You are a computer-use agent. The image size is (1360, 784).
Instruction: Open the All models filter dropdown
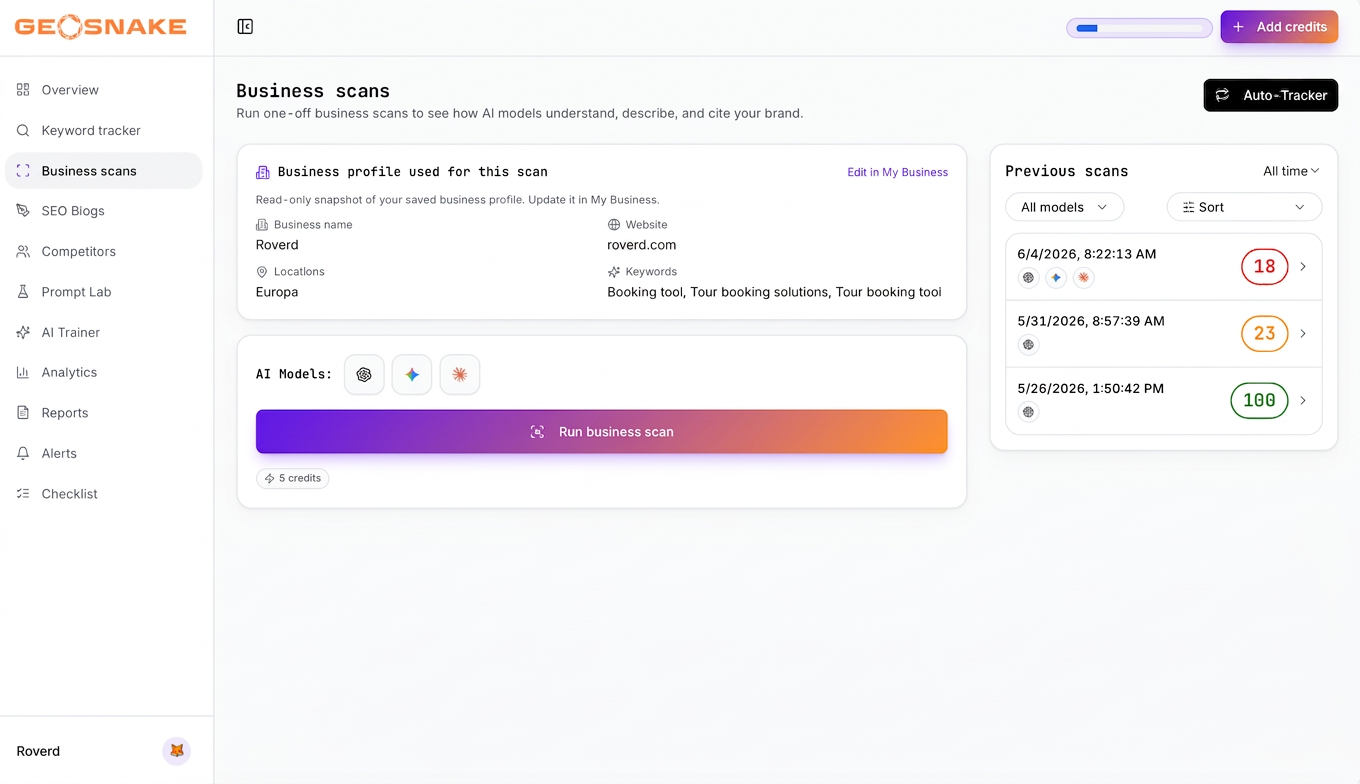(x=1064, y=207)
